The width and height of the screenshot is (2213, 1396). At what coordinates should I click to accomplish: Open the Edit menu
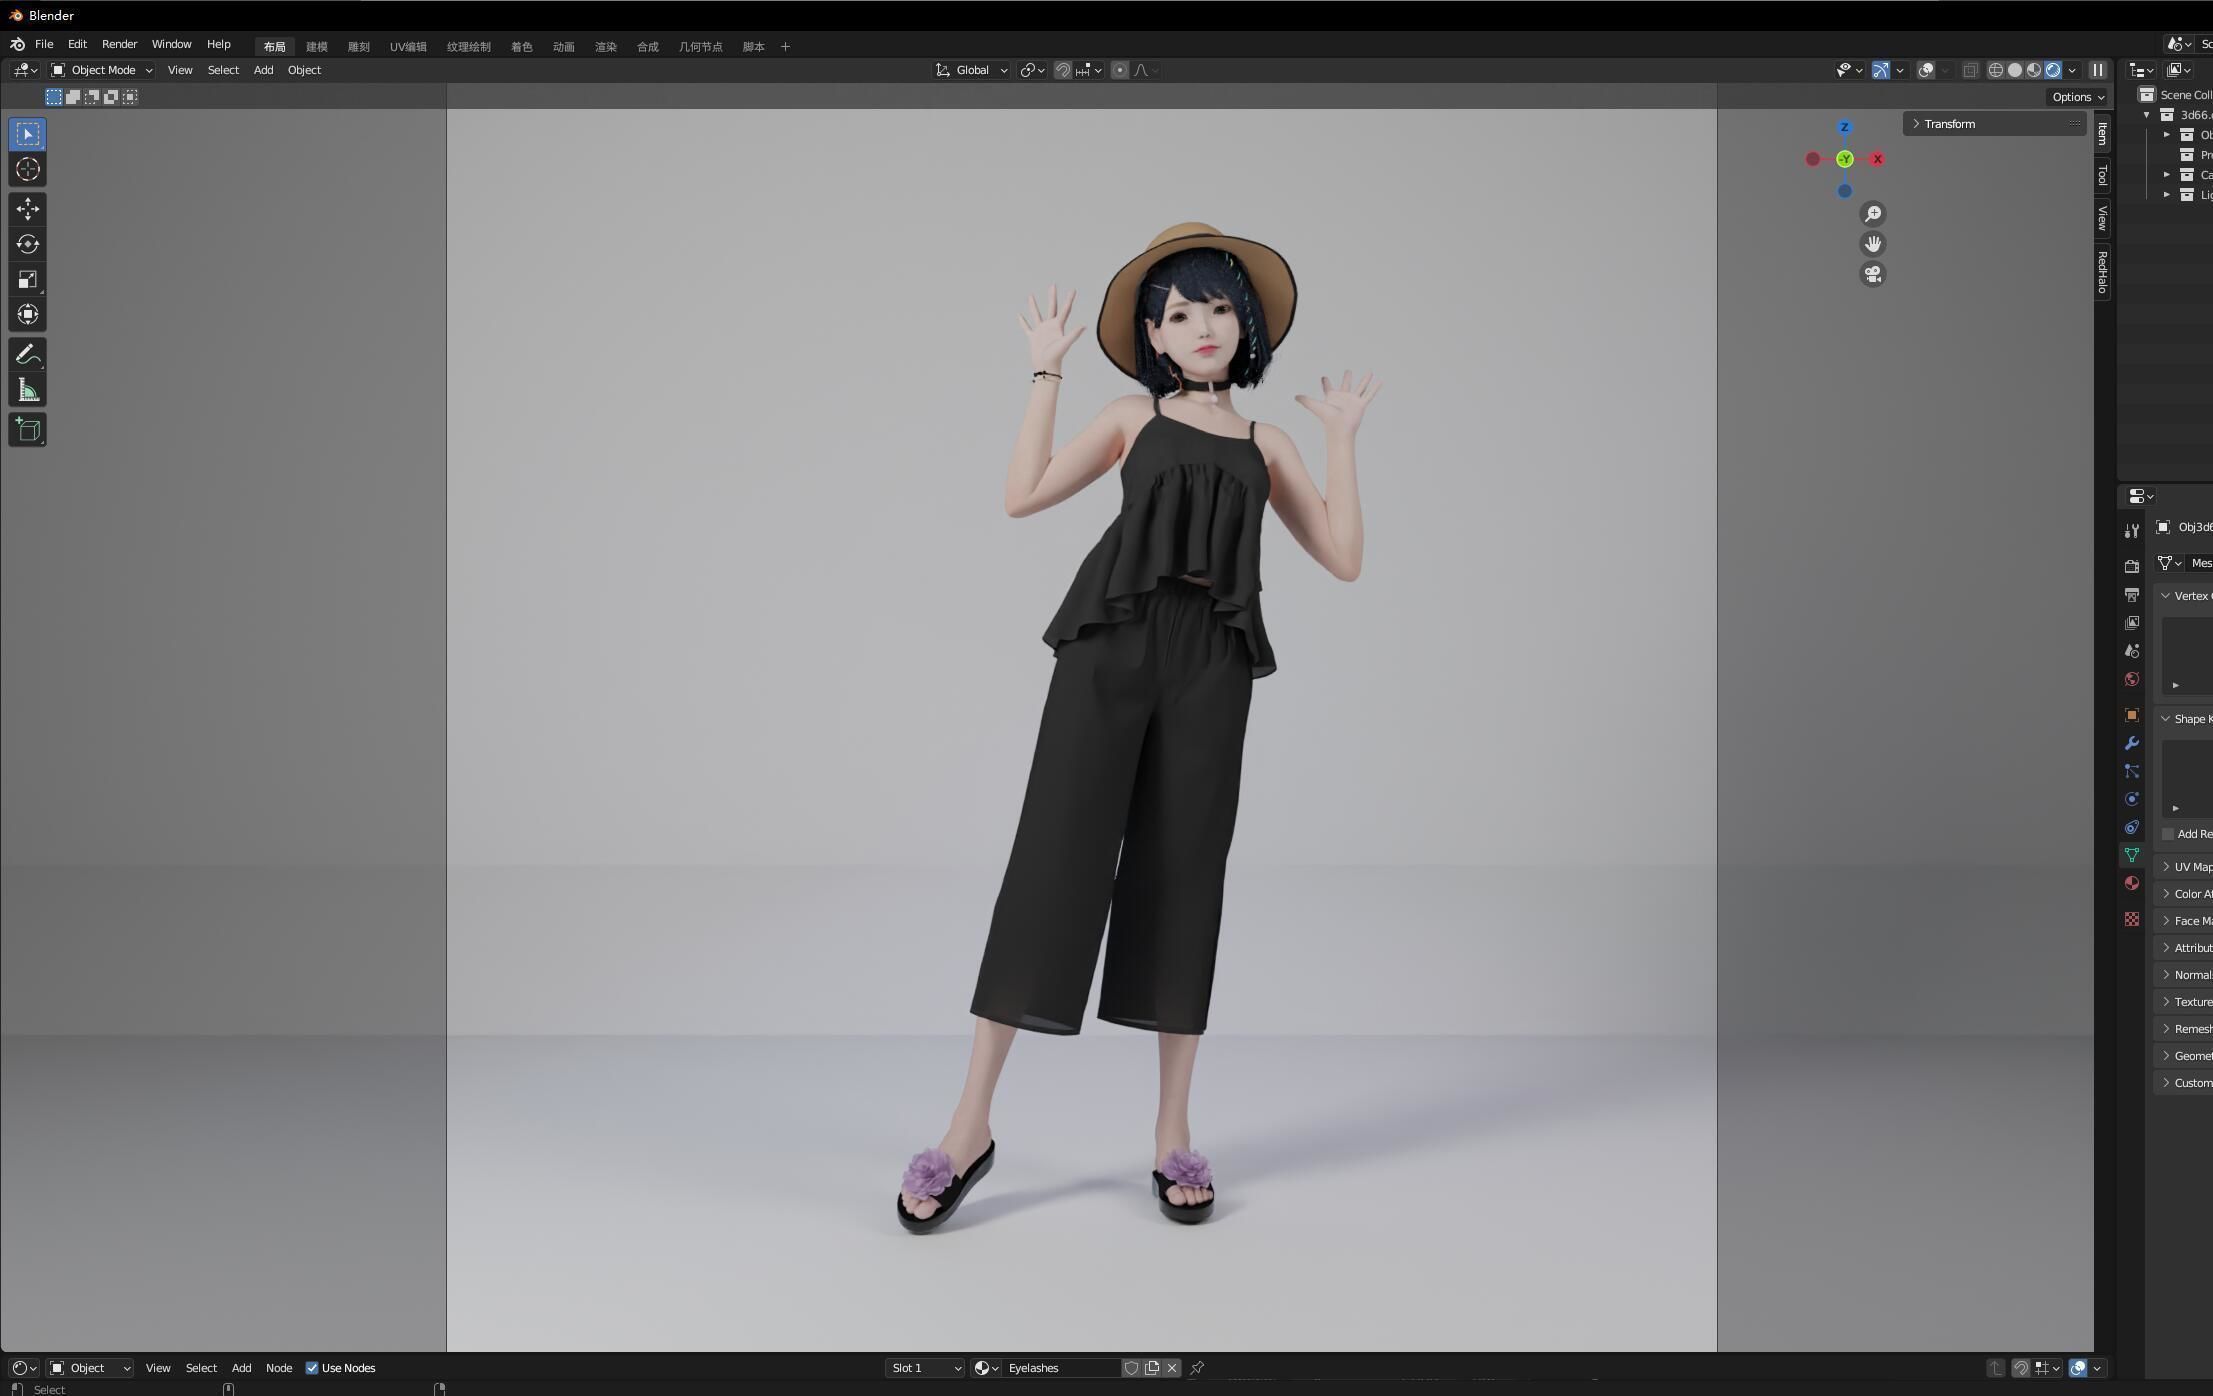pyautogui.click(x=77, y=44)
